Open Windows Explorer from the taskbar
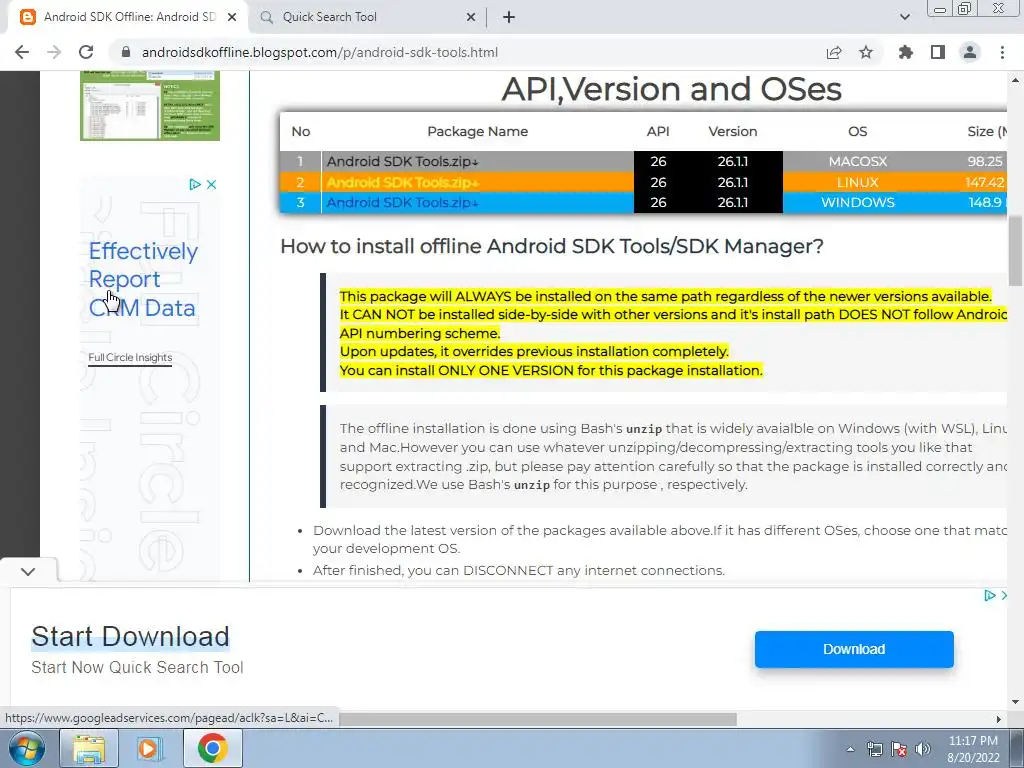 (x=89, y=748)
